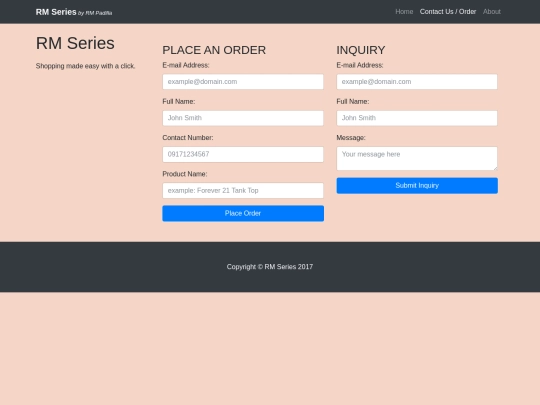Focus the inquiry form E-mail Address field

point(417,82)
